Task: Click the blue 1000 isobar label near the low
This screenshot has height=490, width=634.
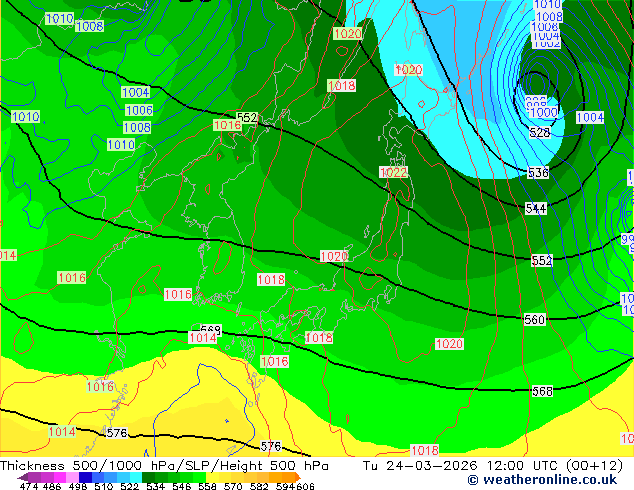Action: [x=543, y=112]
